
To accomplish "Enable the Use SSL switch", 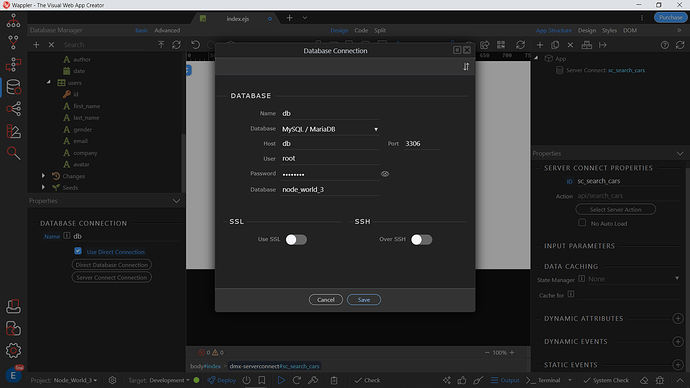I will point(296,239).
